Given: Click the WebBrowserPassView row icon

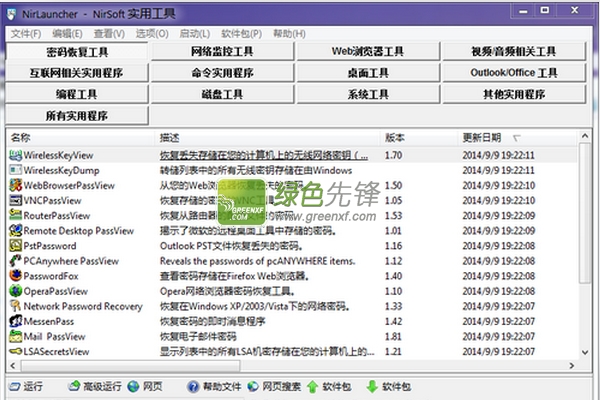Looking at the screenshot, I should pos(15,185).
